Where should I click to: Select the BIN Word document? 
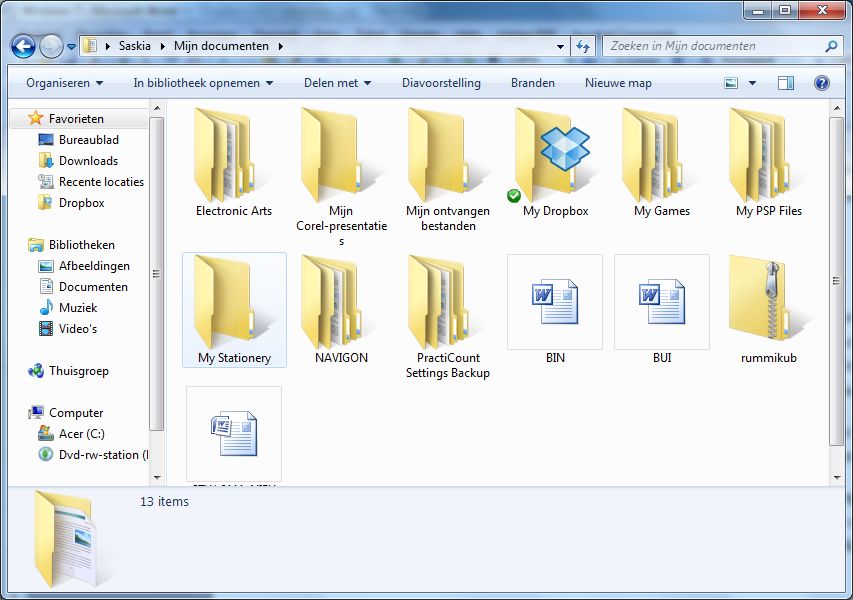[555, 310]
